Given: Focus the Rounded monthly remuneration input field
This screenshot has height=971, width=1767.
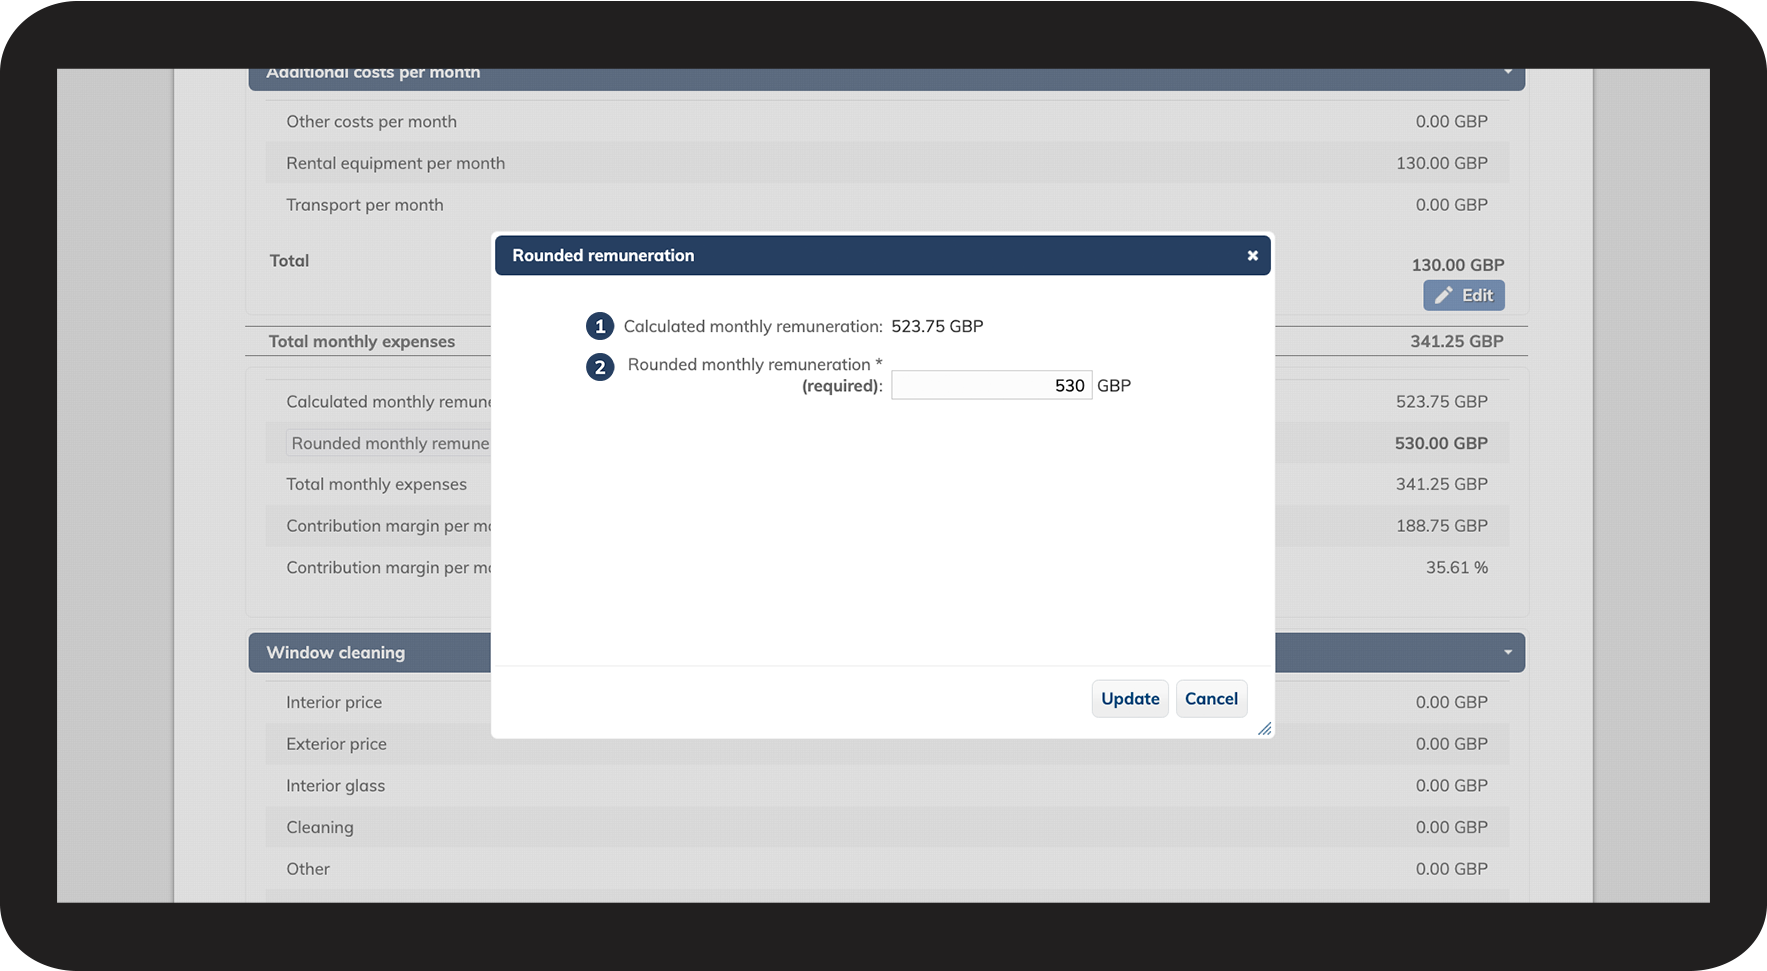Looking at the screenshot, I should point(991,385).
